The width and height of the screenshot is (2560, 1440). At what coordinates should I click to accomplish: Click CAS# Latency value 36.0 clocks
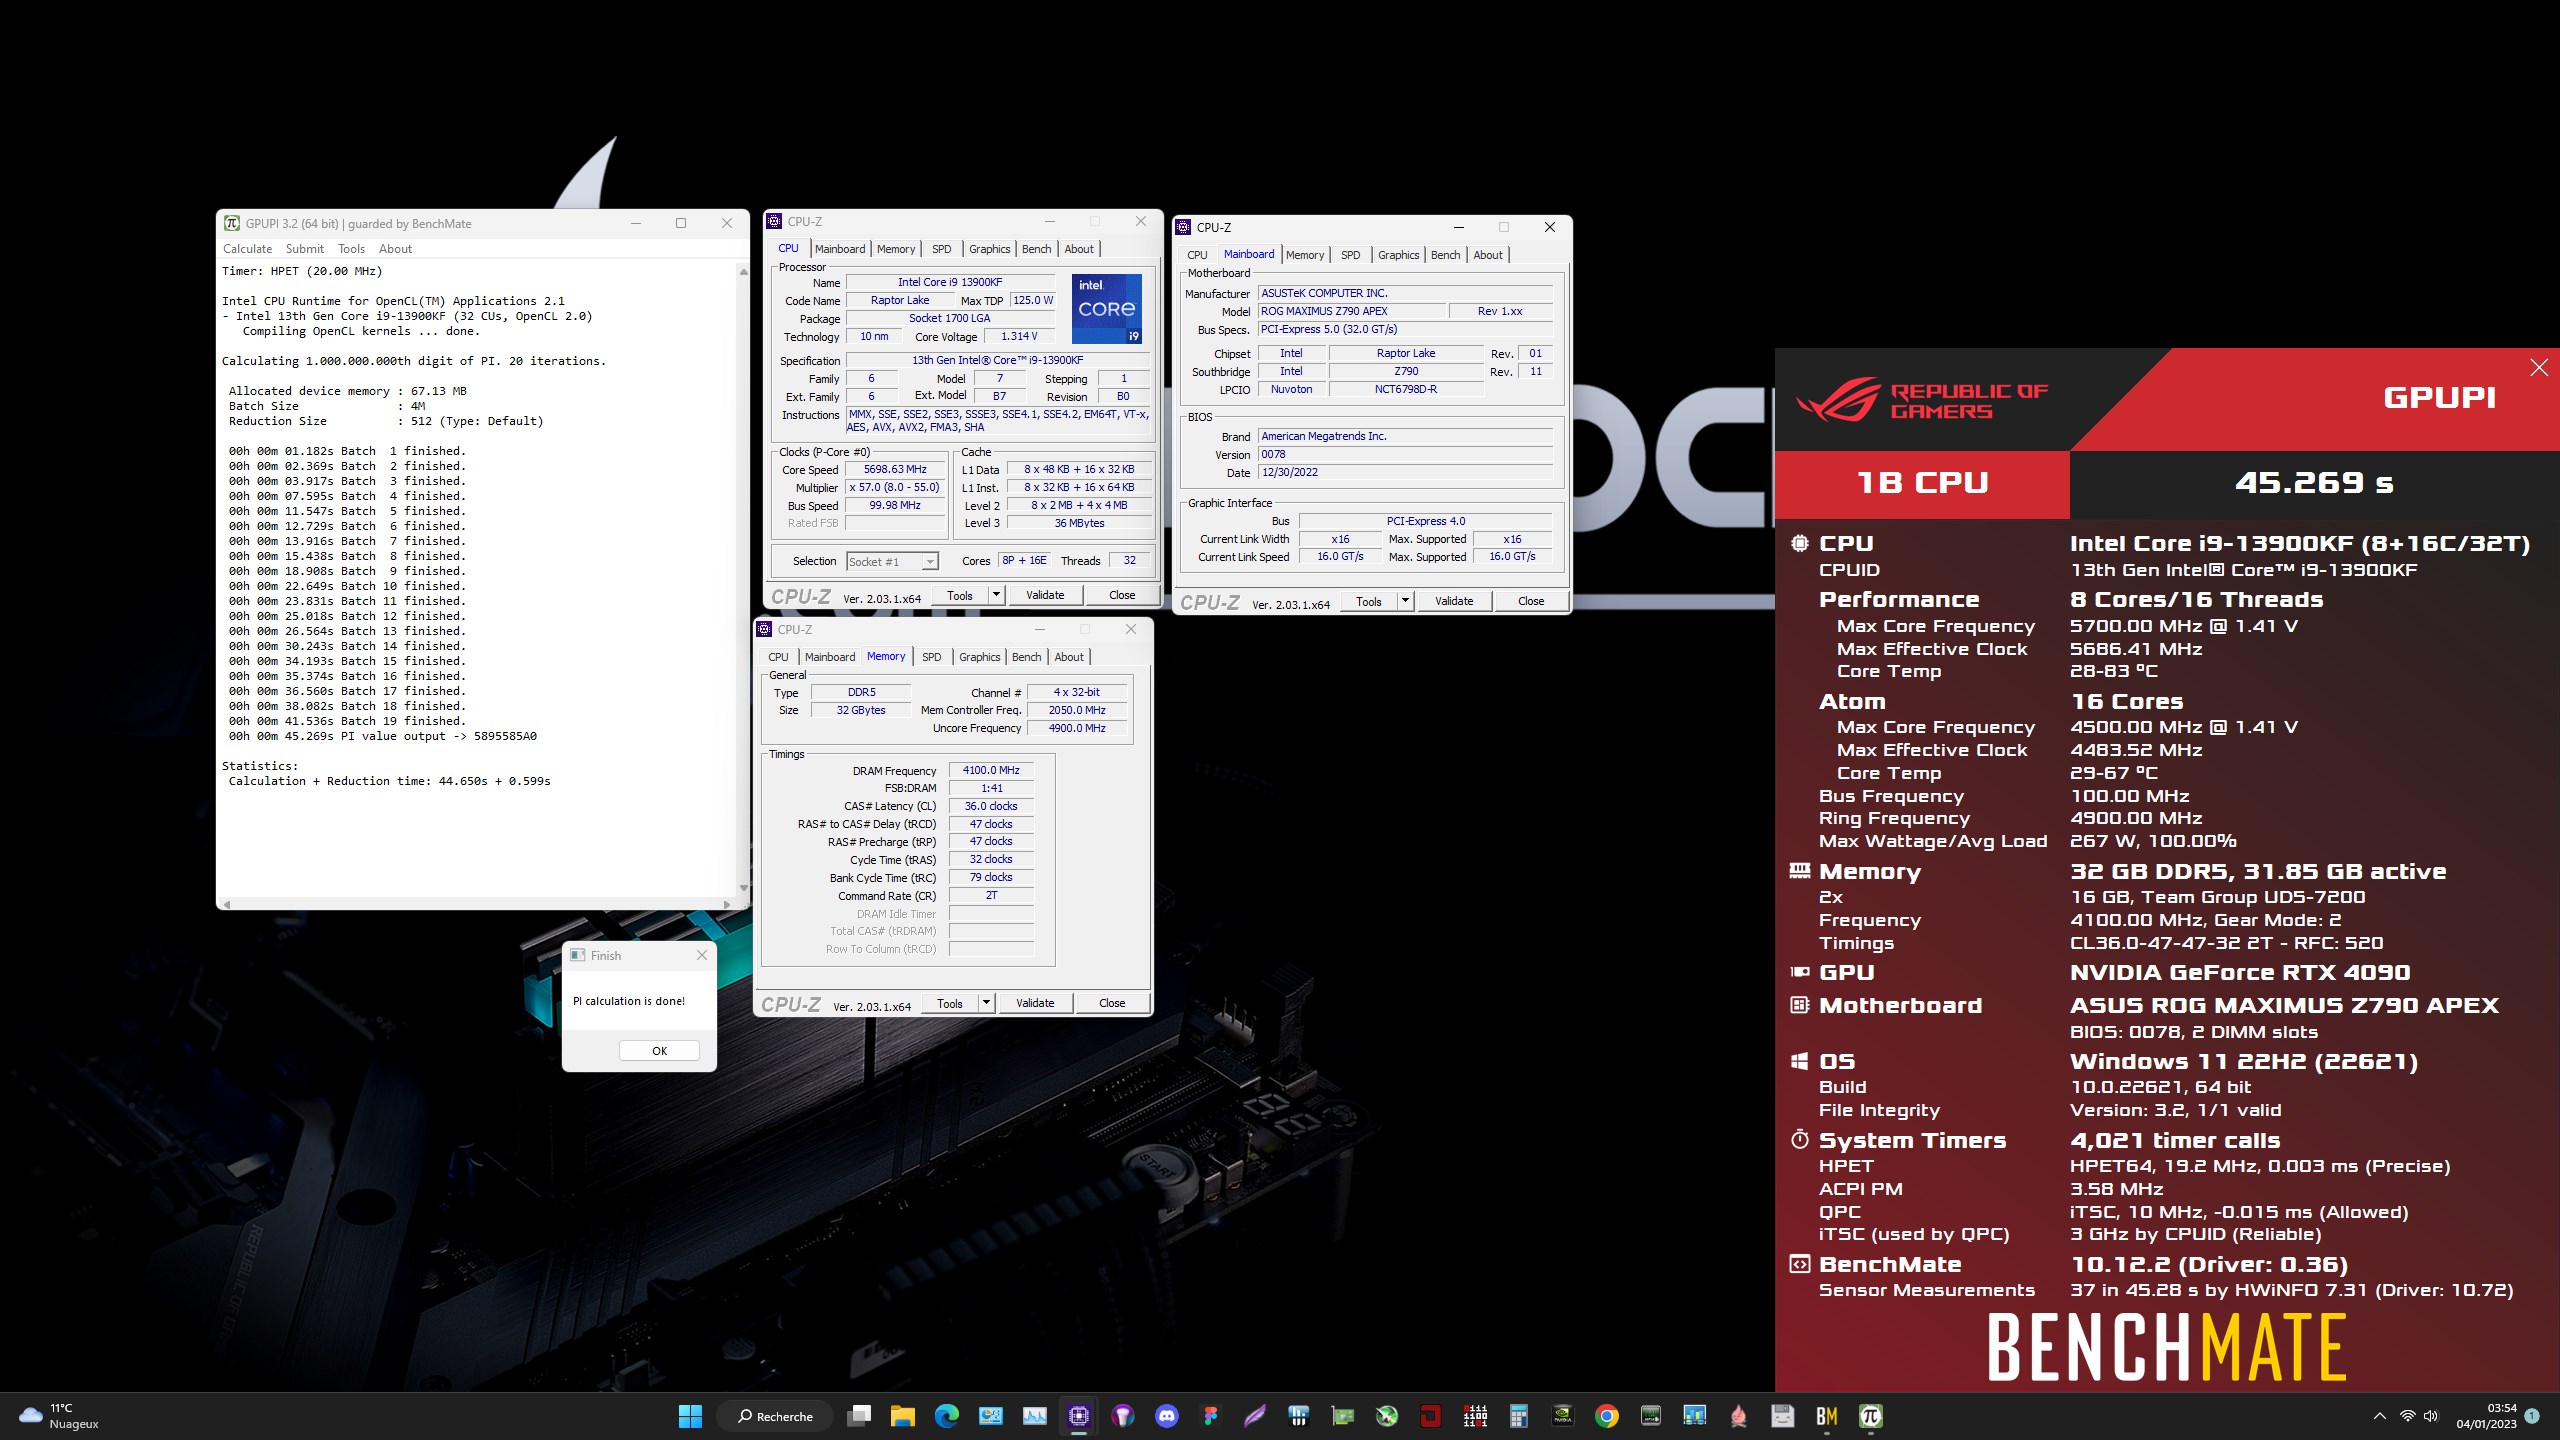click(x=991, y=806)
